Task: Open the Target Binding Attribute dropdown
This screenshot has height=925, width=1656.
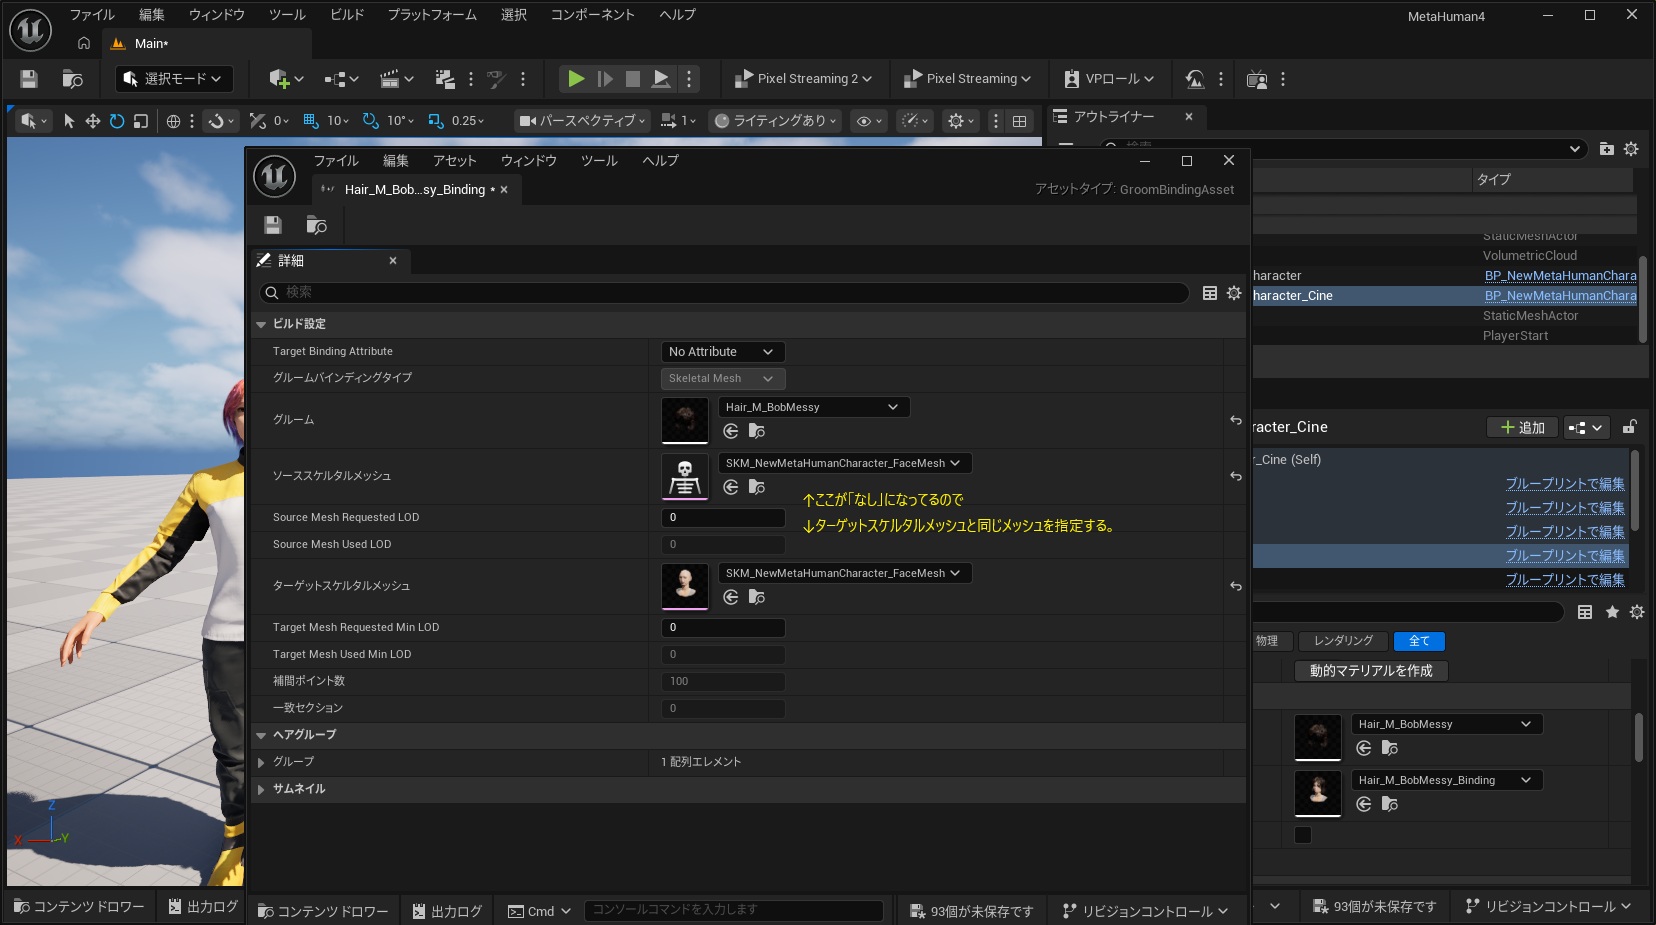Action: click(722, 352)
